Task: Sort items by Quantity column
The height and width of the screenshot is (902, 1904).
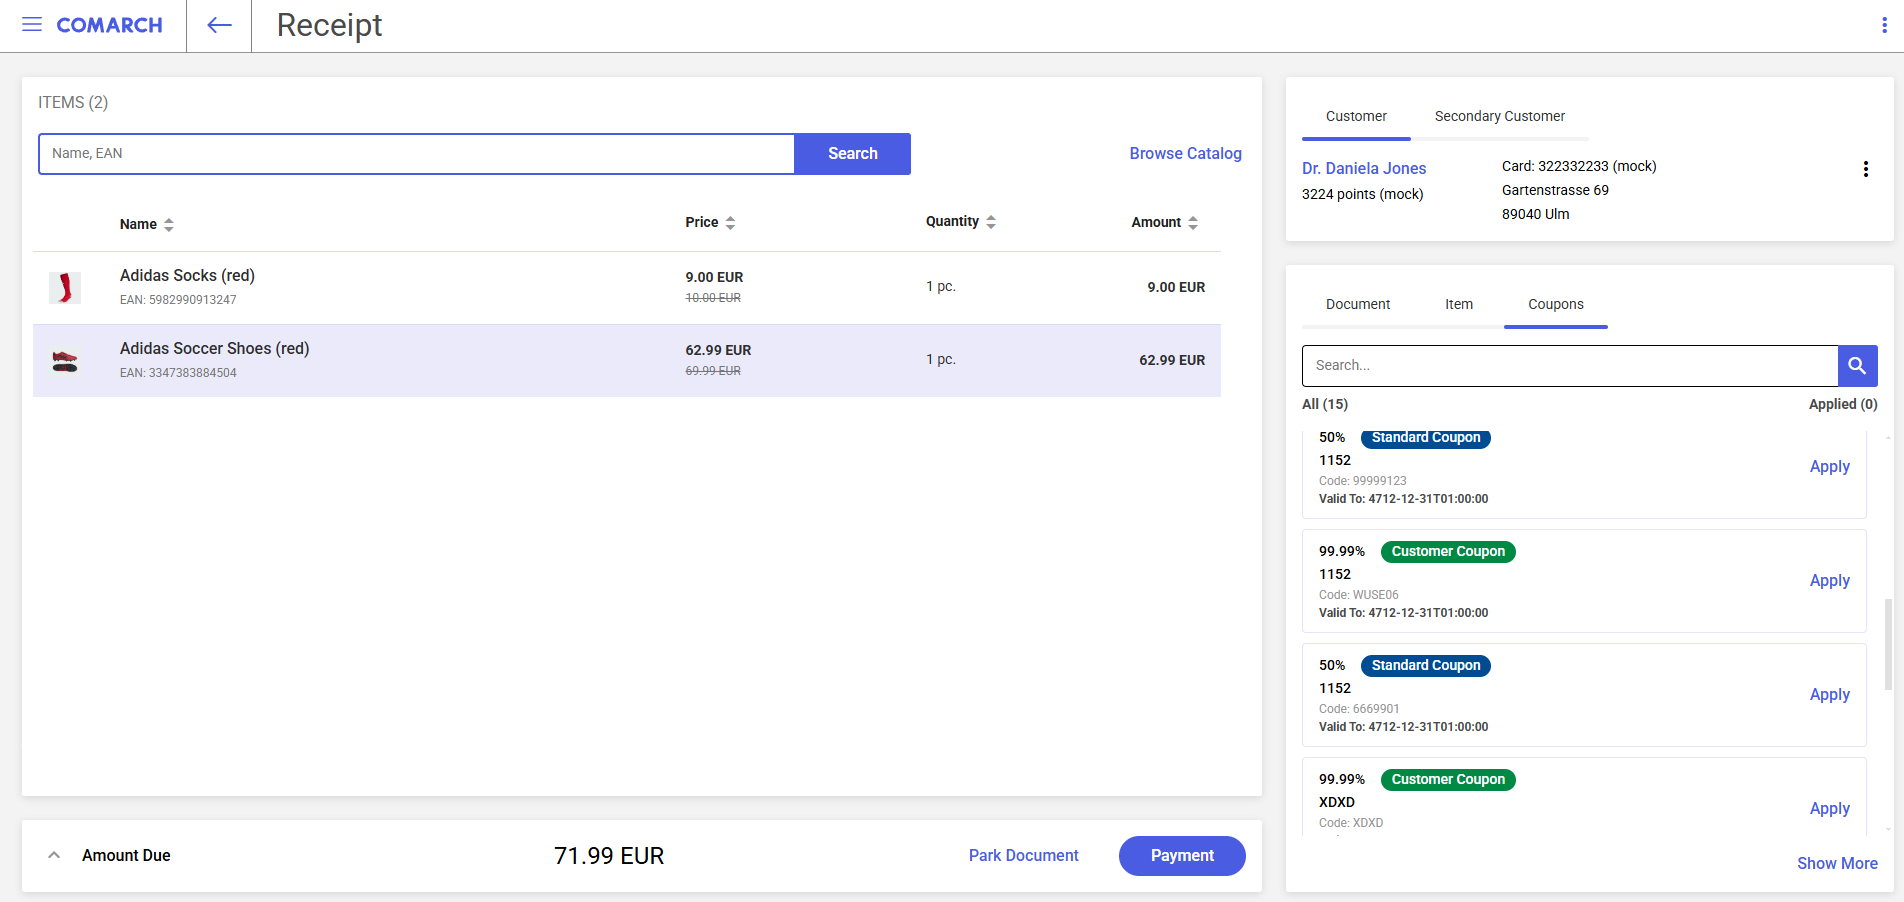Action: click(x=960, y=221)
